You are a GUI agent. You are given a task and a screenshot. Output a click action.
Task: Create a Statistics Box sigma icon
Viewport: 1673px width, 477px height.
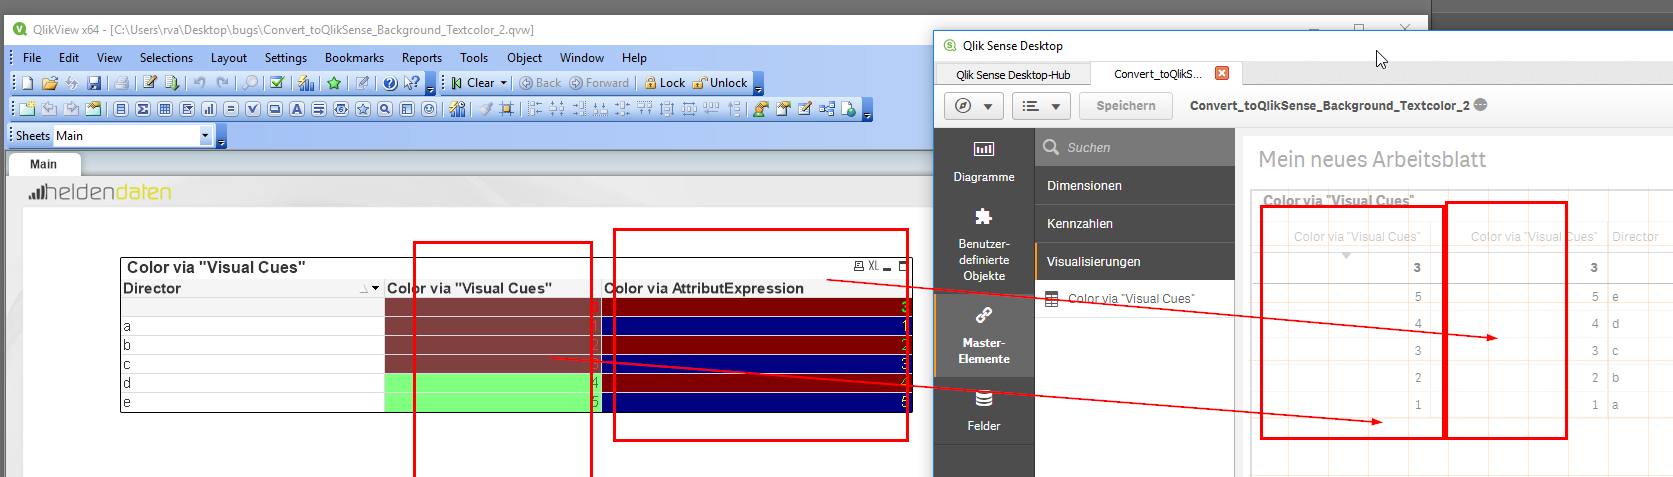coord(143,109)
